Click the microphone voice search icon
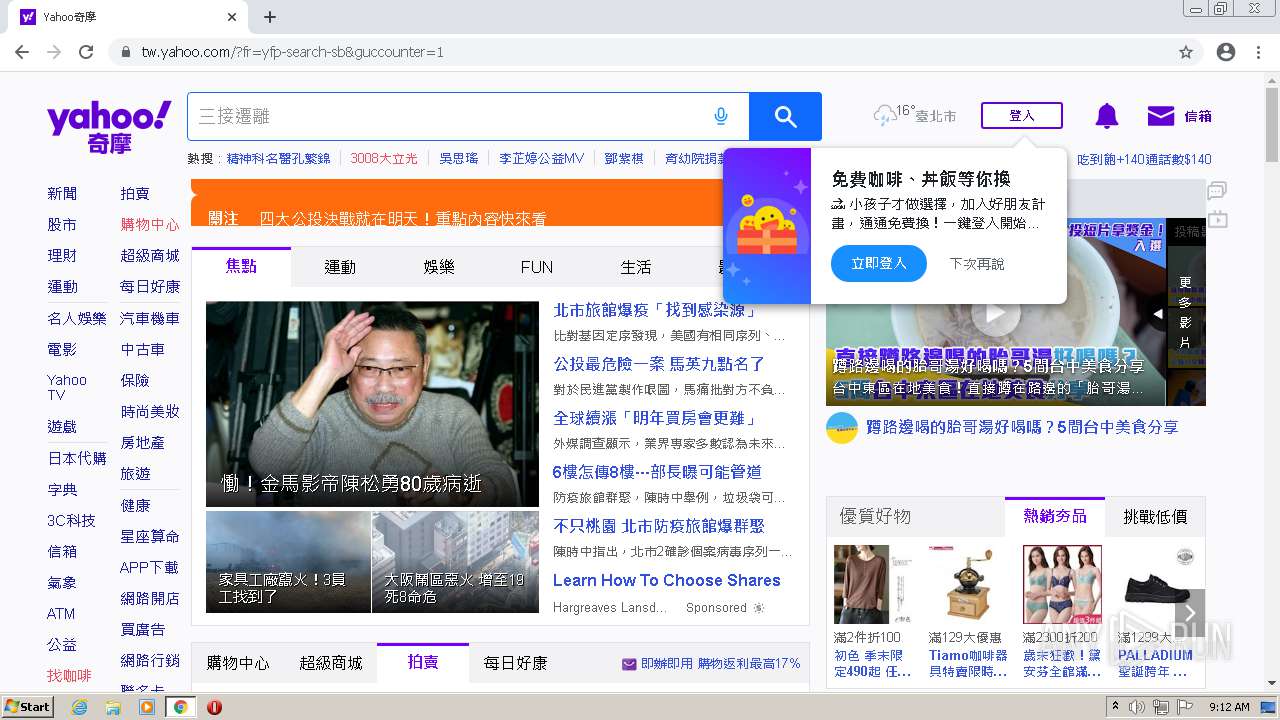1280x720 pixels. pyautogui.click(x=721, y=117)
